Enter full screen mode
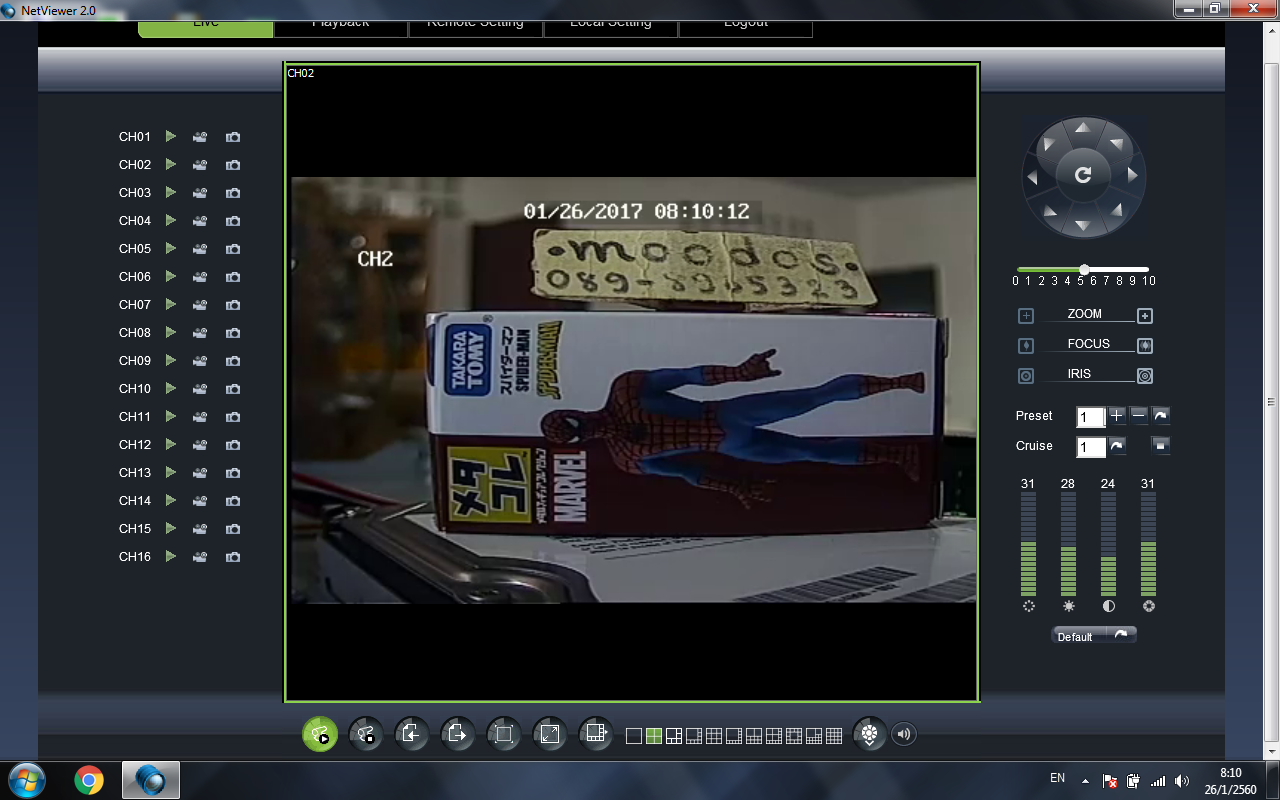The height and width of the screenshot is (800, 1280). 550,735
